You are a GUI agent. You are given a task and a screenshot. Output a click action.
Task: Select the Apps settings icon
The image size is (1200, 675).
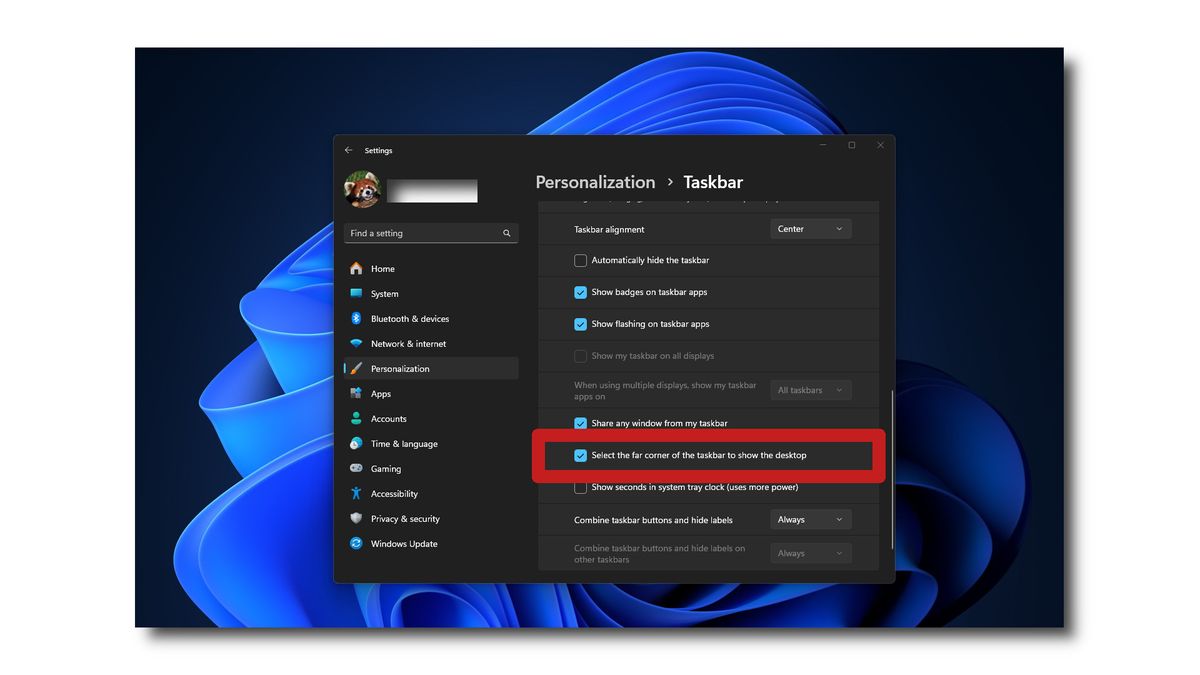pyautogui.click(x=381, y=393)
